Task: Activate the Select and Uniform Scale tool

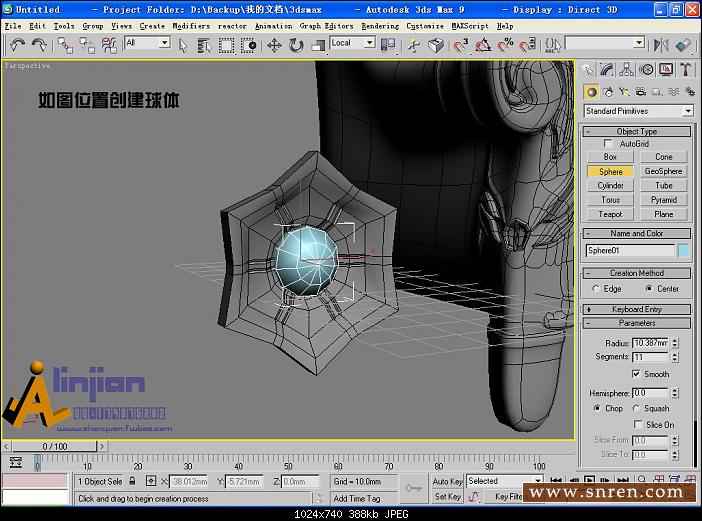Action: coord(318,45)
